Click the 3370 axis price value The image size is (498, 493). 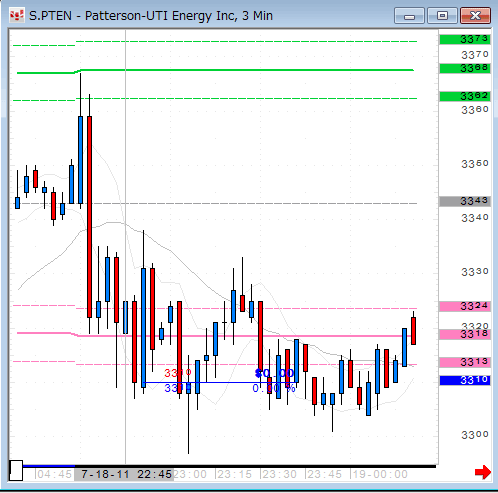pos(475,54)
